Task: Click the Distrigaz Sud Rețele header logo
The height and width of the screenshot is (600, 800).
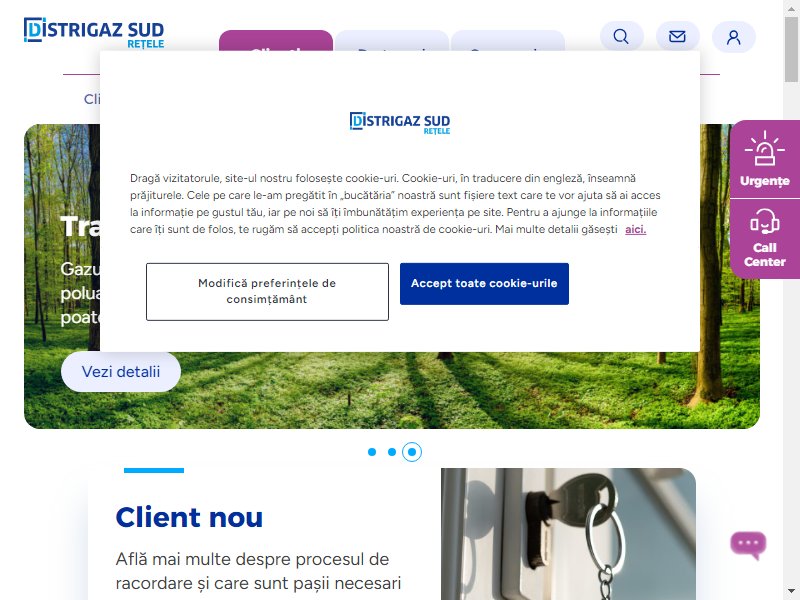Action: point(94,33)
